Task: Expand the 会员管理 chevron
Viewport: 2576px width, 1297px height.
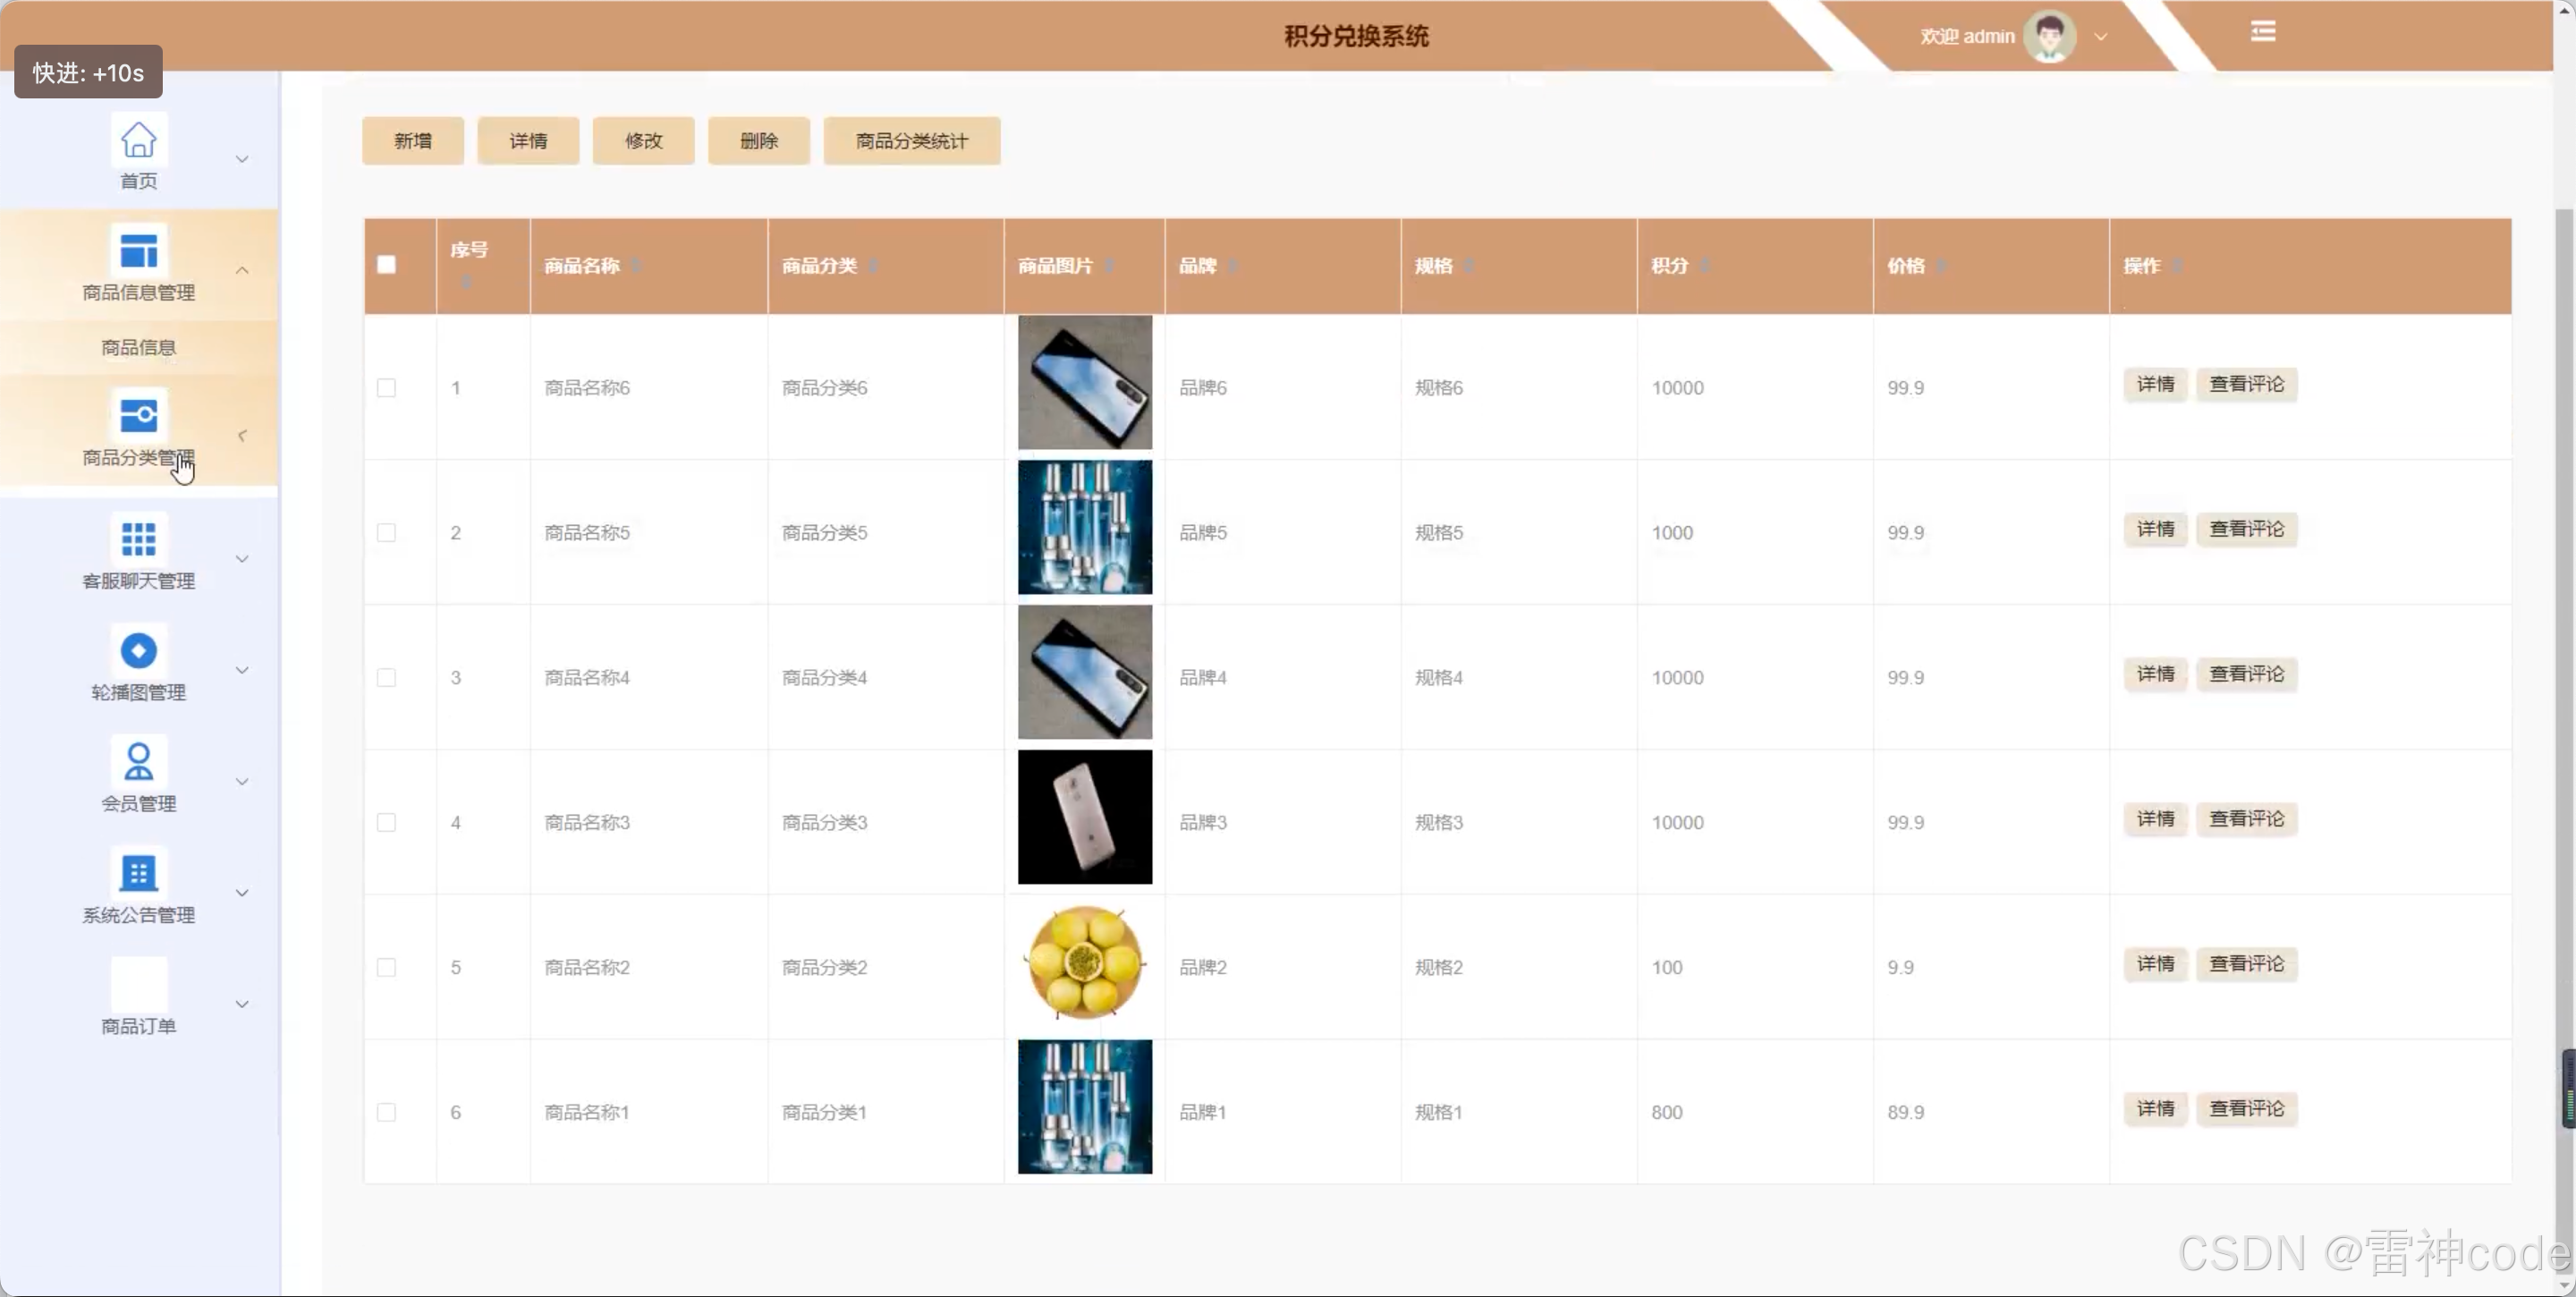Action: click(x=242, y=782)
